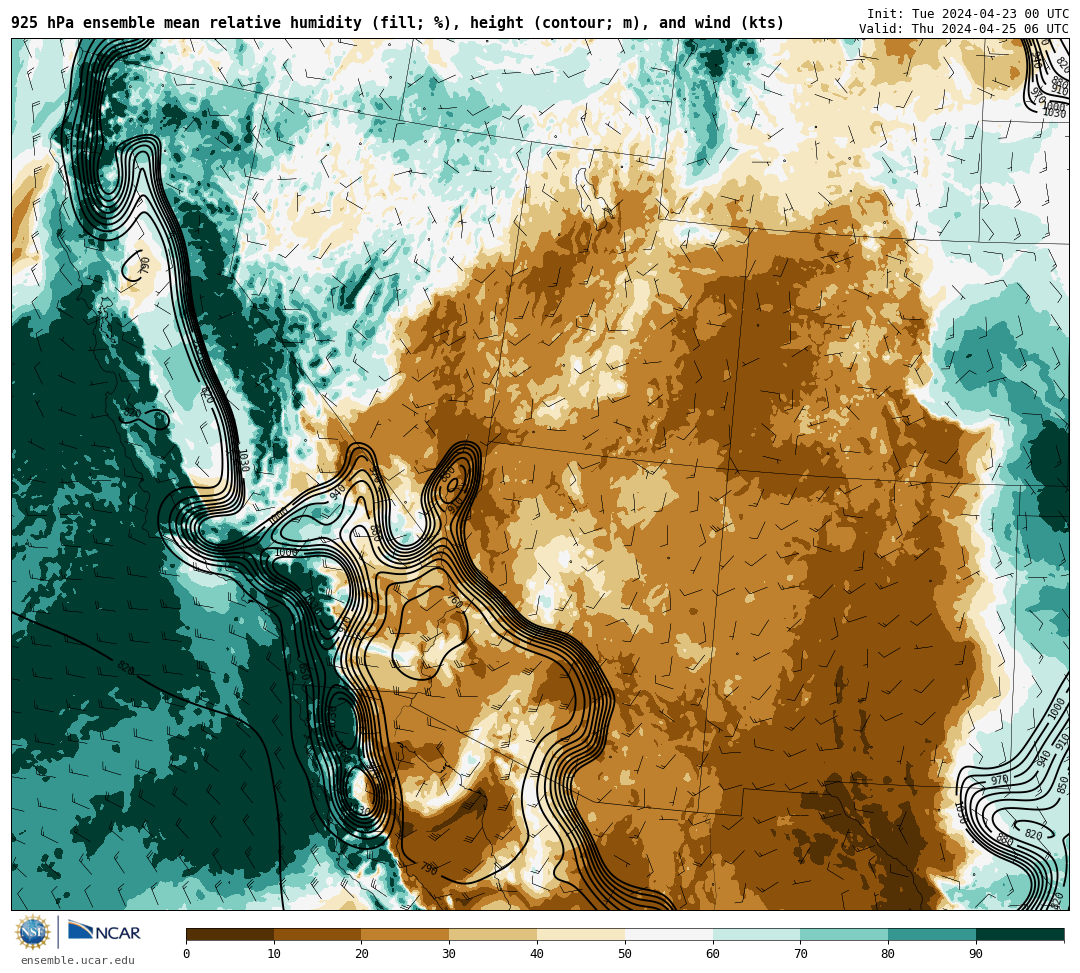Click colorbar tick label 70
This screenshot has height=973, width=1080.
800,954
